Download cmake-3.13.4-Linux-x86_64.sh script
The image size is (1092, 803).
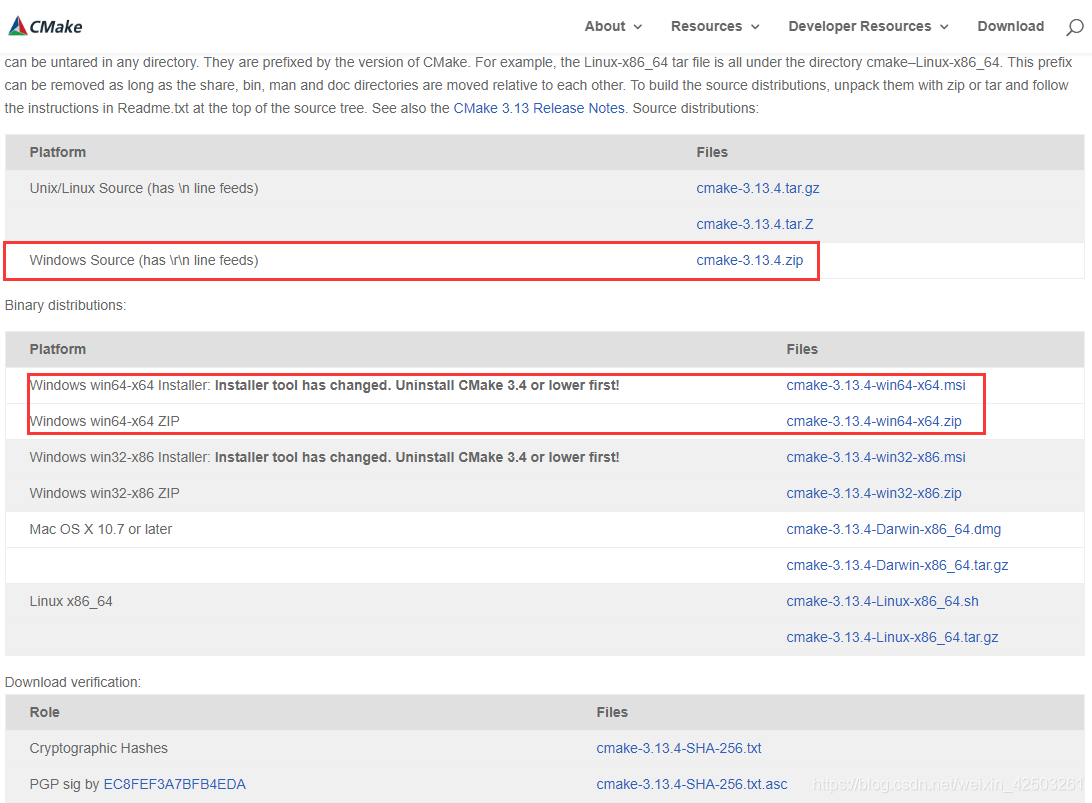click(x=882, y=602)
